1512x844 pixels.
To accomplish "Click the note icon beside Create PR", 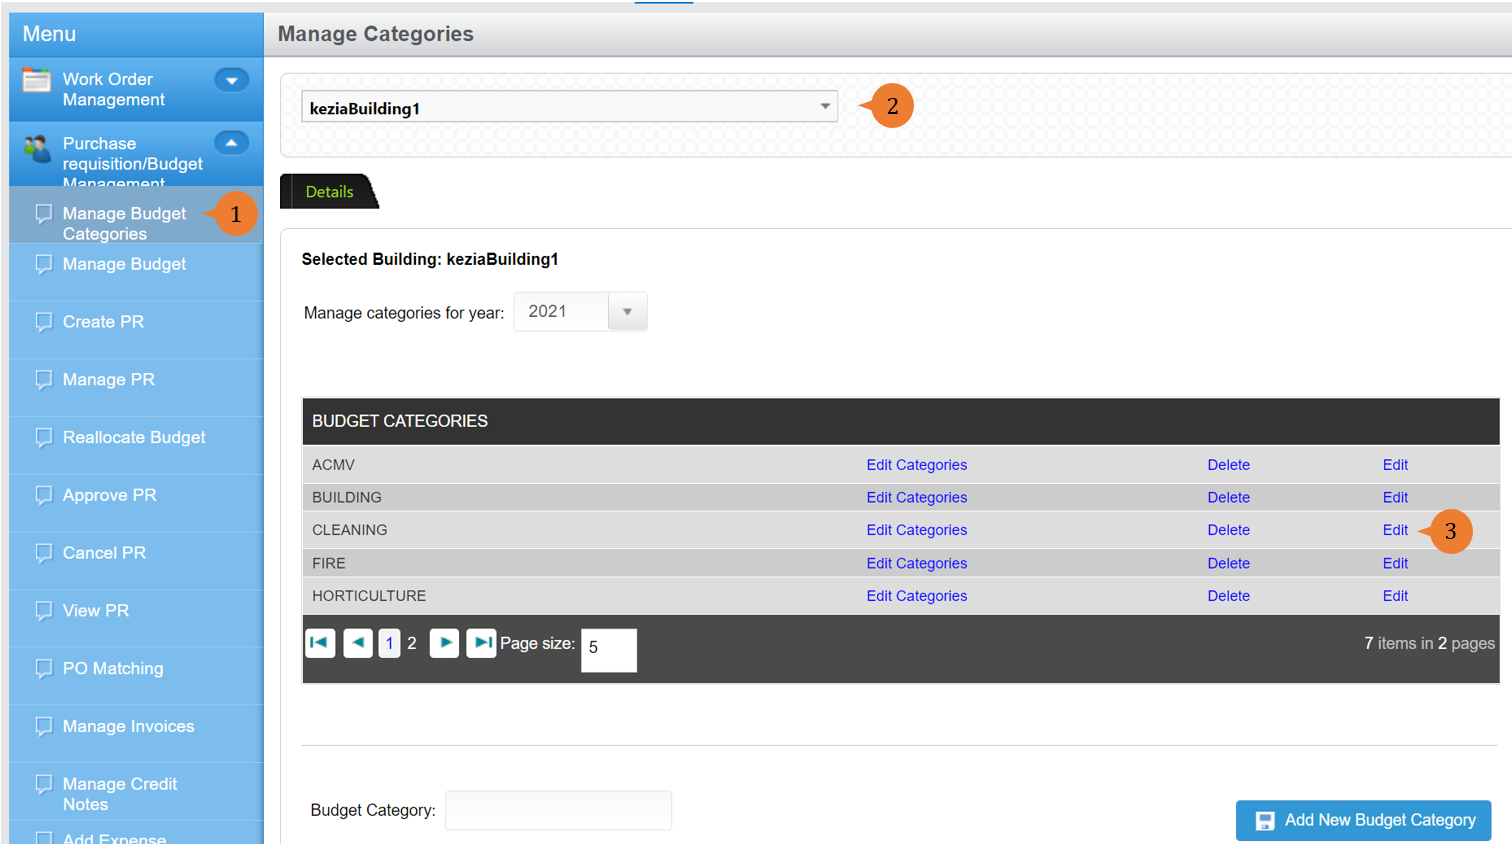I will click(43, 322).
